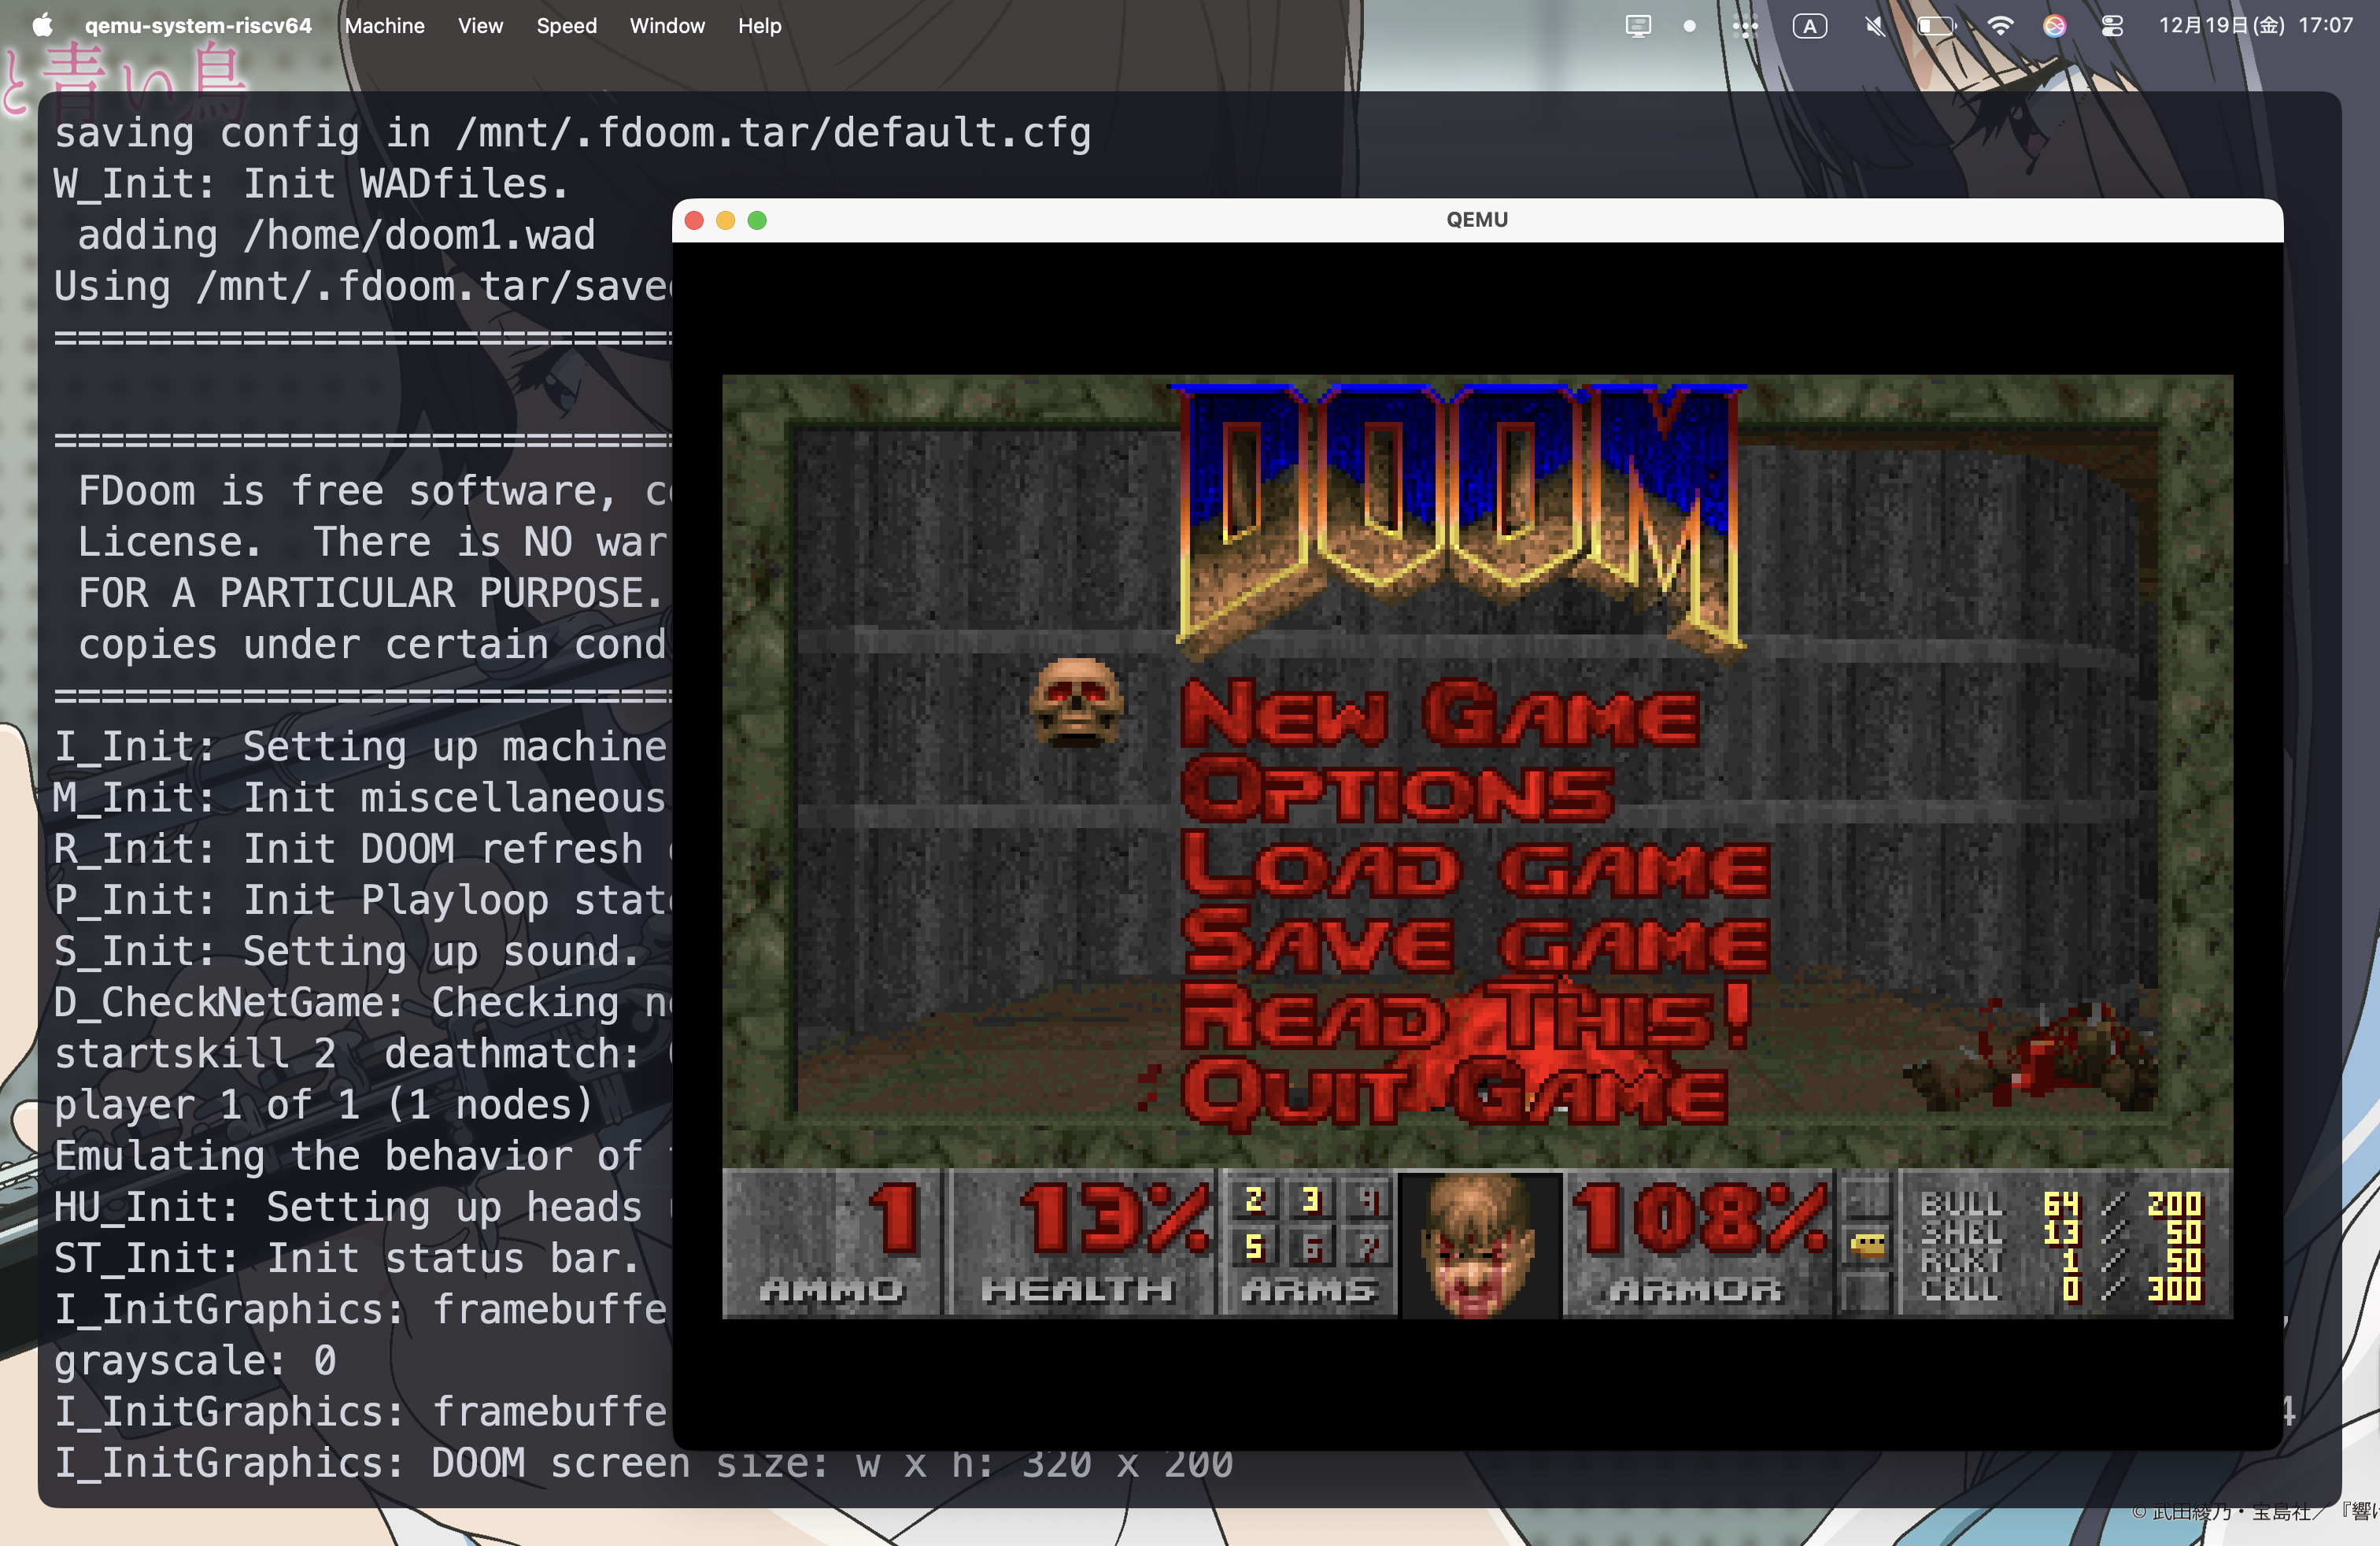This screenshot has height=1546, width=2380.
Task: Choose Options in the Doom menu
Action: point(1396,792)
